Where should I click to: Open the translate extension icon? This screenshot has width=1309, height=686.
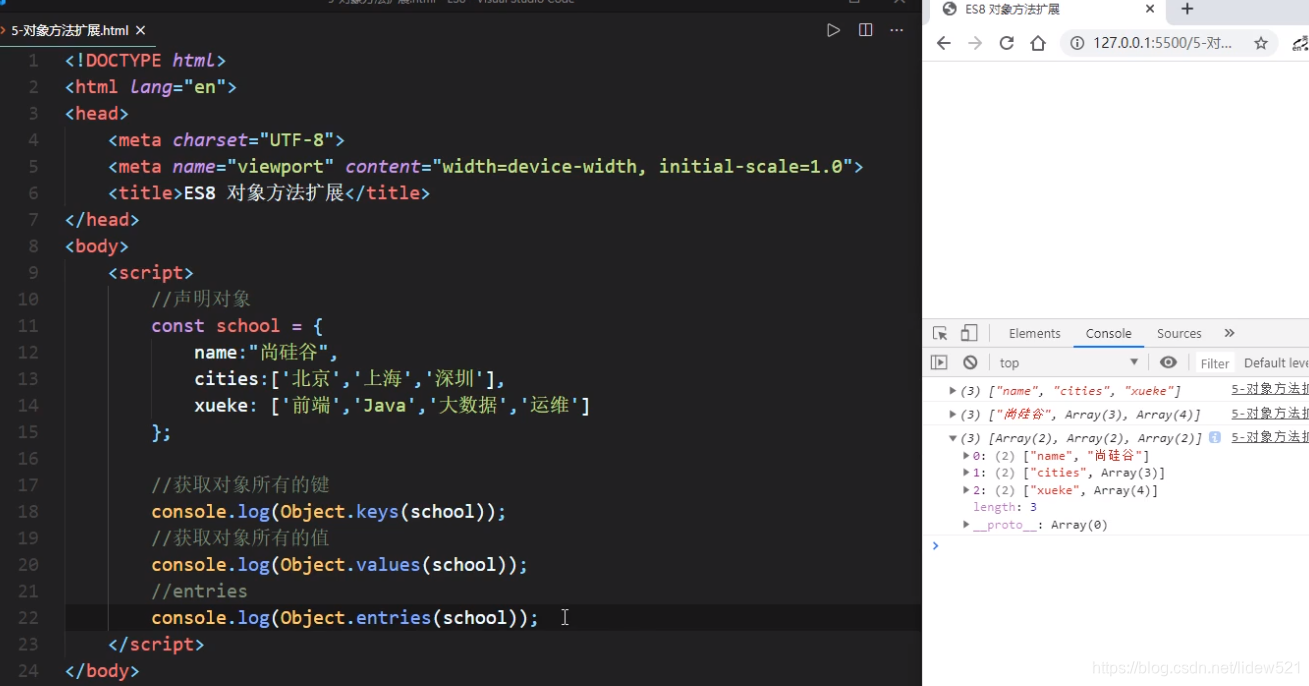click(x=1300, y=43)
